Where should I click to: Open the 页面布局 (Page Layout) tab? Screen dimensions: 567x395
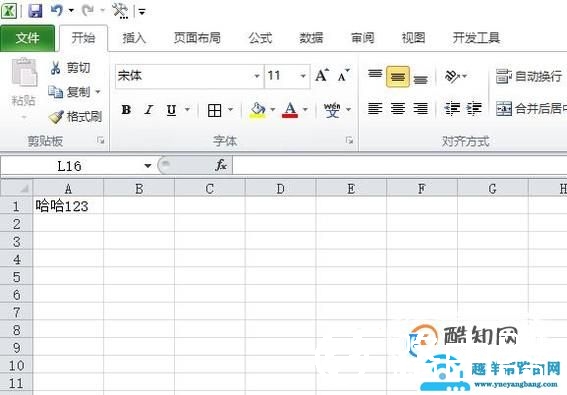tap(197, 38)
